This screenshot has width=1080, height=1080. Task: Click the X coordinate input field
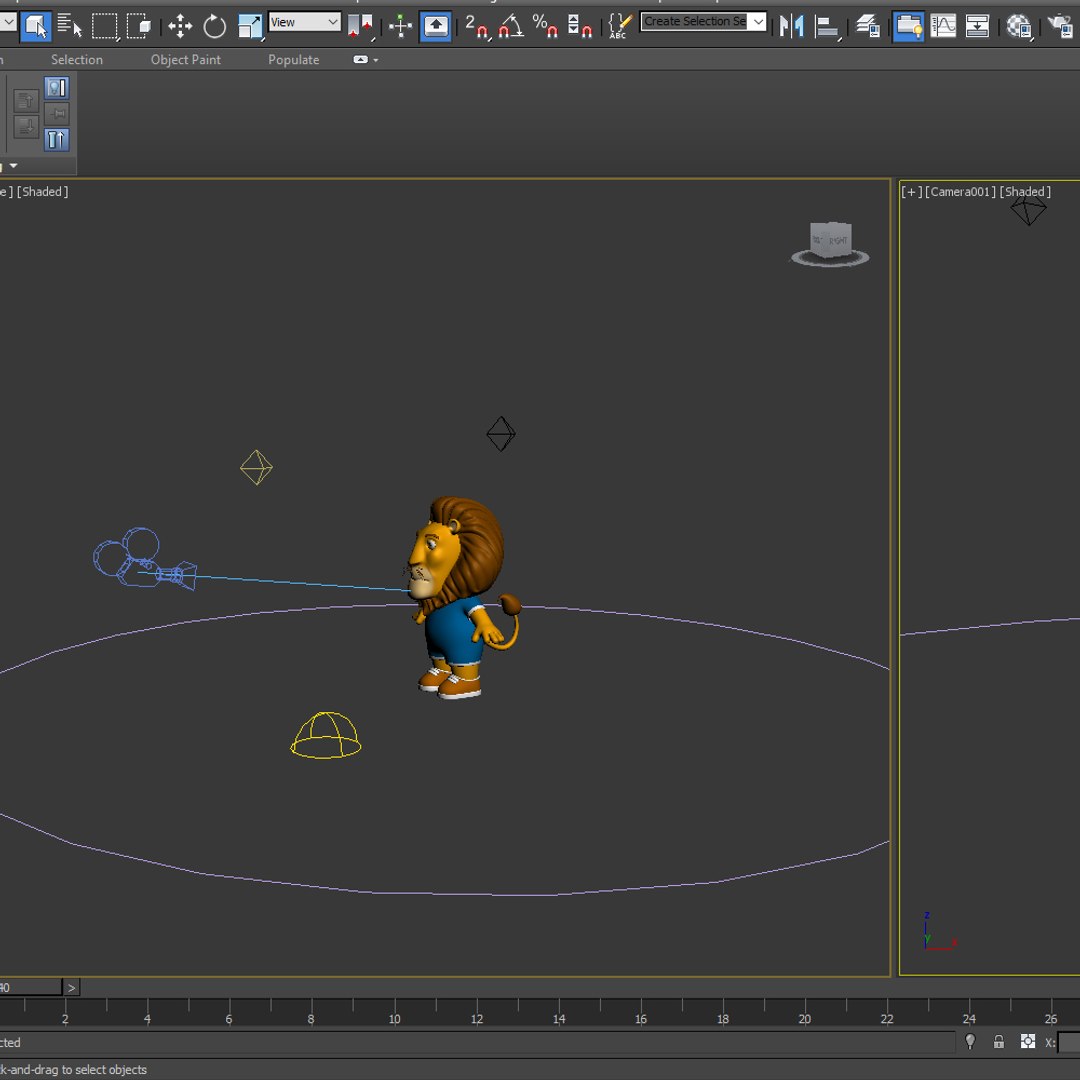coord(1069,1042)
